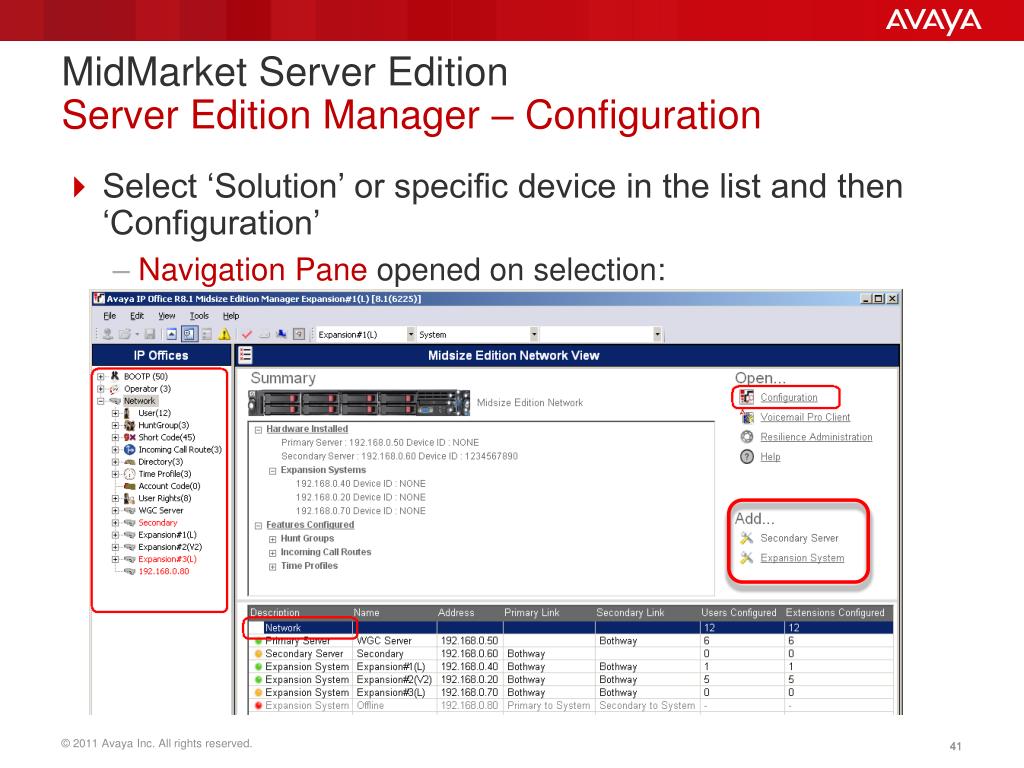1024x768 pixels.
Task: Click the Secondary Server wrench icon
Action: point(747,538)
